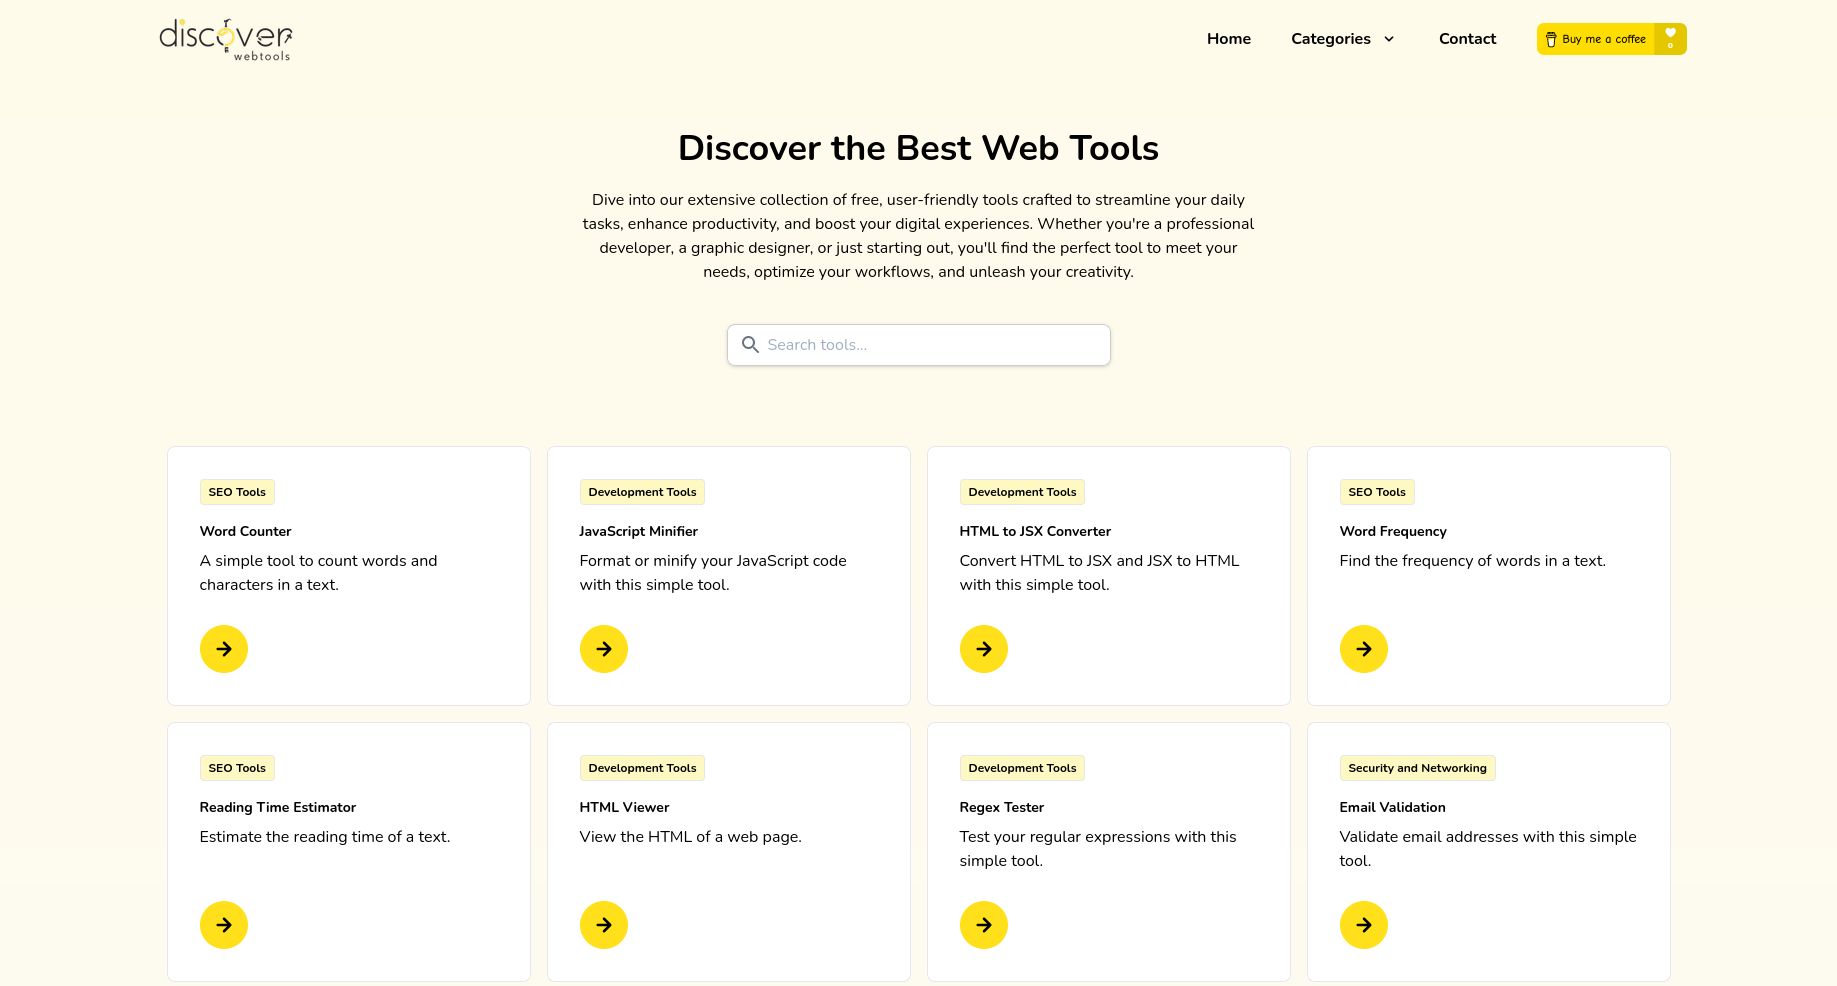Select Home in the navigation bar
The image size is (1837, 986).
tap(1228, 39)
